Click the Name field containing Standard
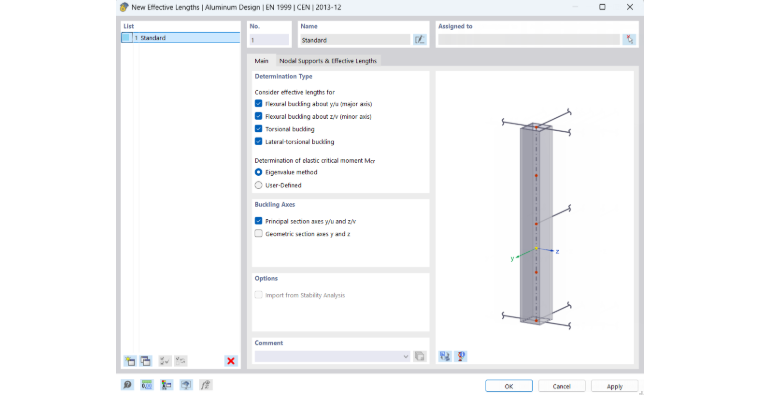 click(355, 40)
